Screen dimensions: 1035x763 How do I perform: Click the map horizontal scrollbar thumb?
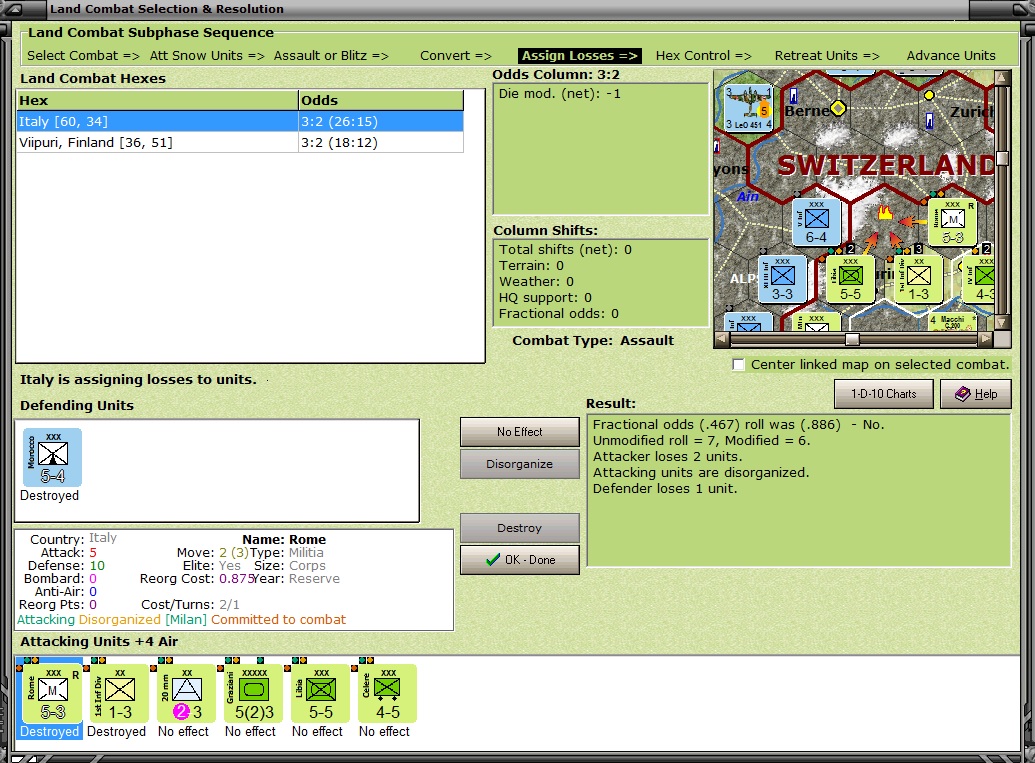pos(852,339)
